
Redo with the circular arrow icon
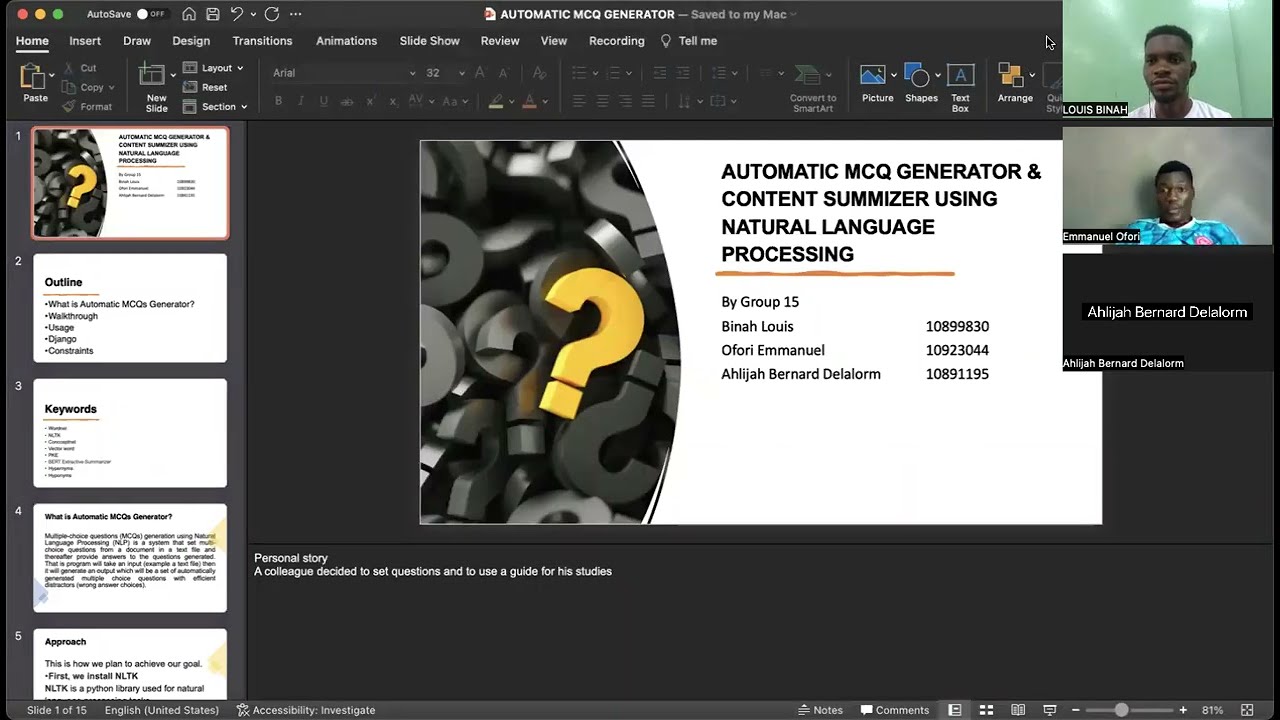pos(272,14)
